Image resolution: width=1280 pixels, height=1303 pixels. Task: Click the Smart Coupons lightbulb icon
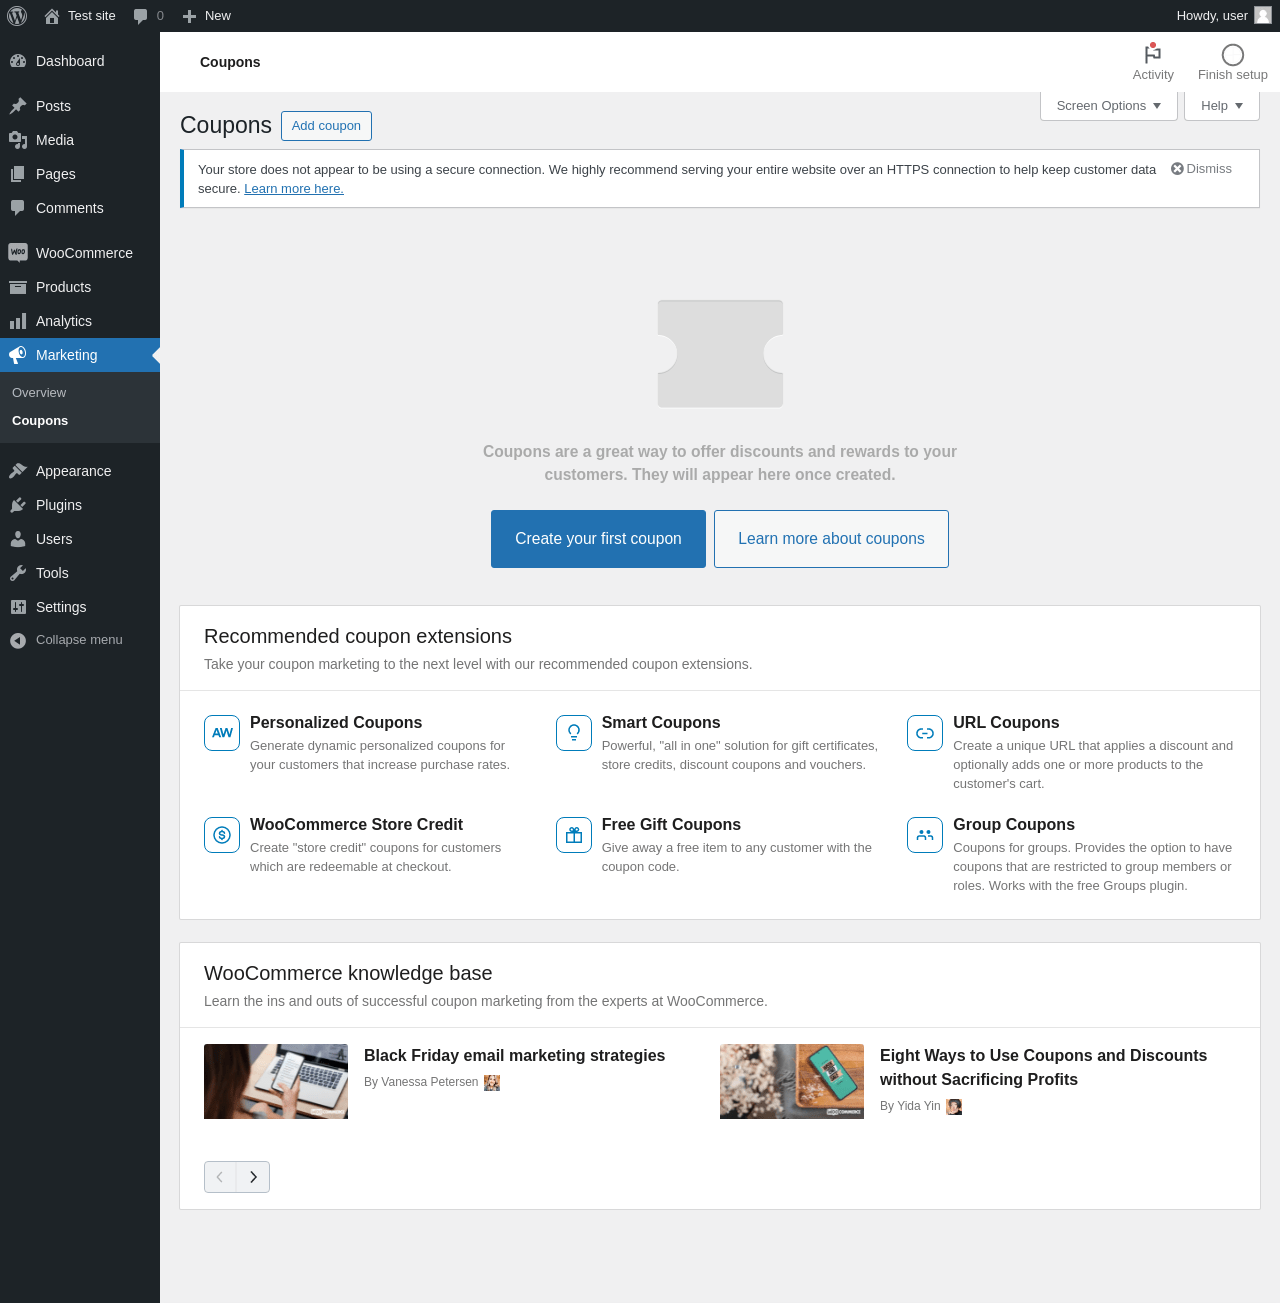tap(574, 733)
